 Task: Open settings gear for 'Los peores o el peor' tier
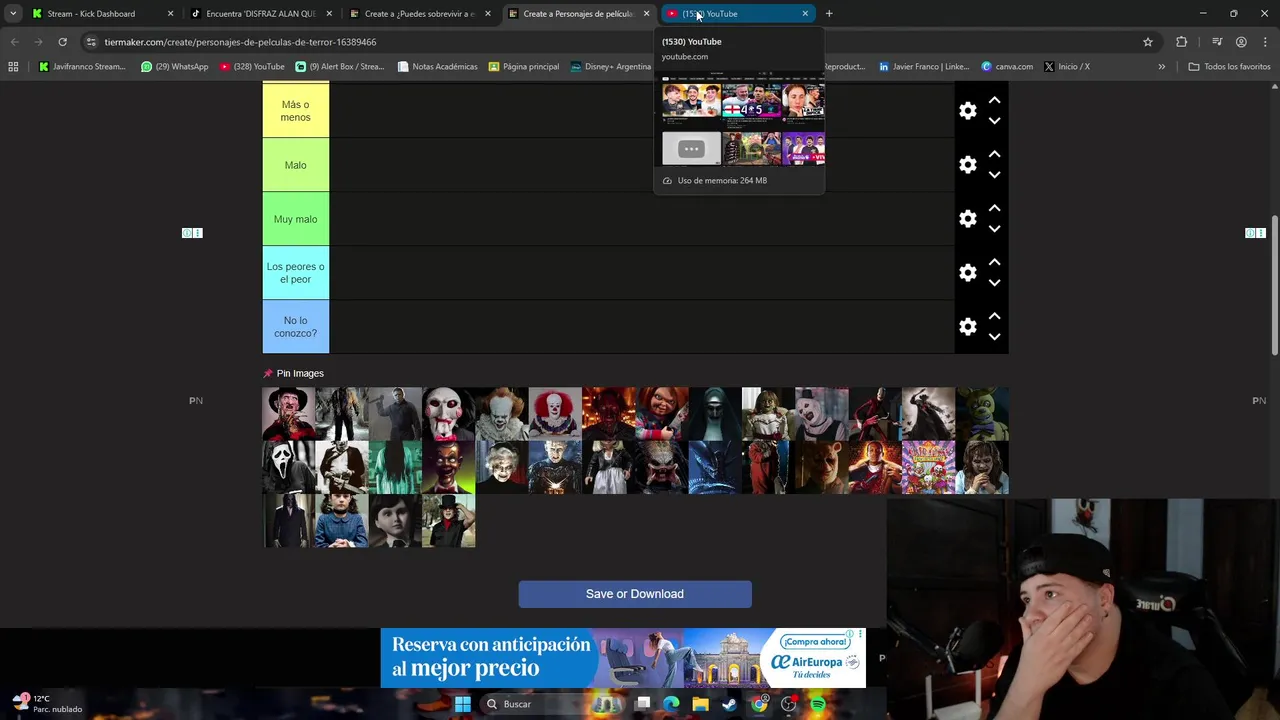tap(967, 273)
